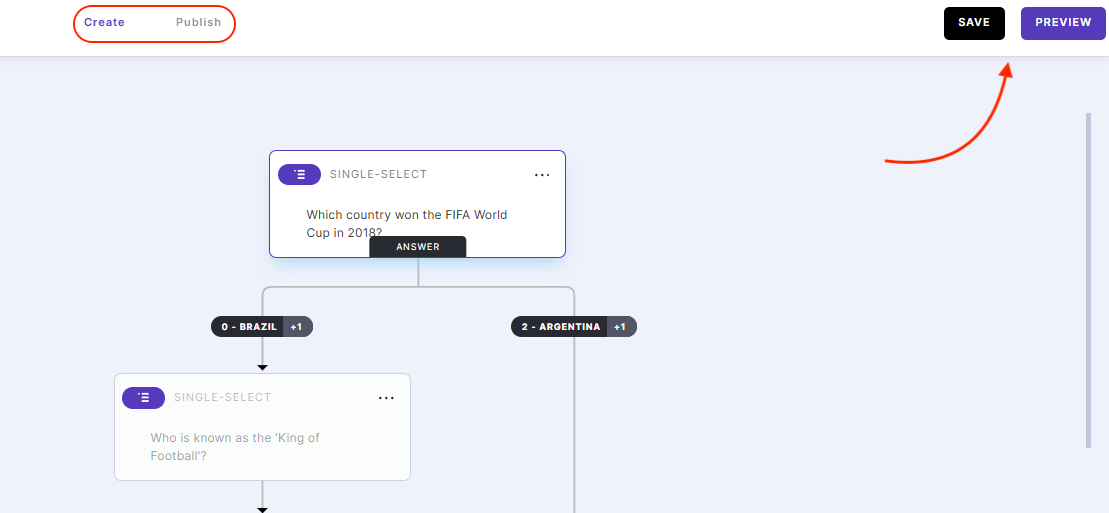Click the ANSWER label under World Cup question
Screen dimensions: 1109x513
click(x=418, y=247)
